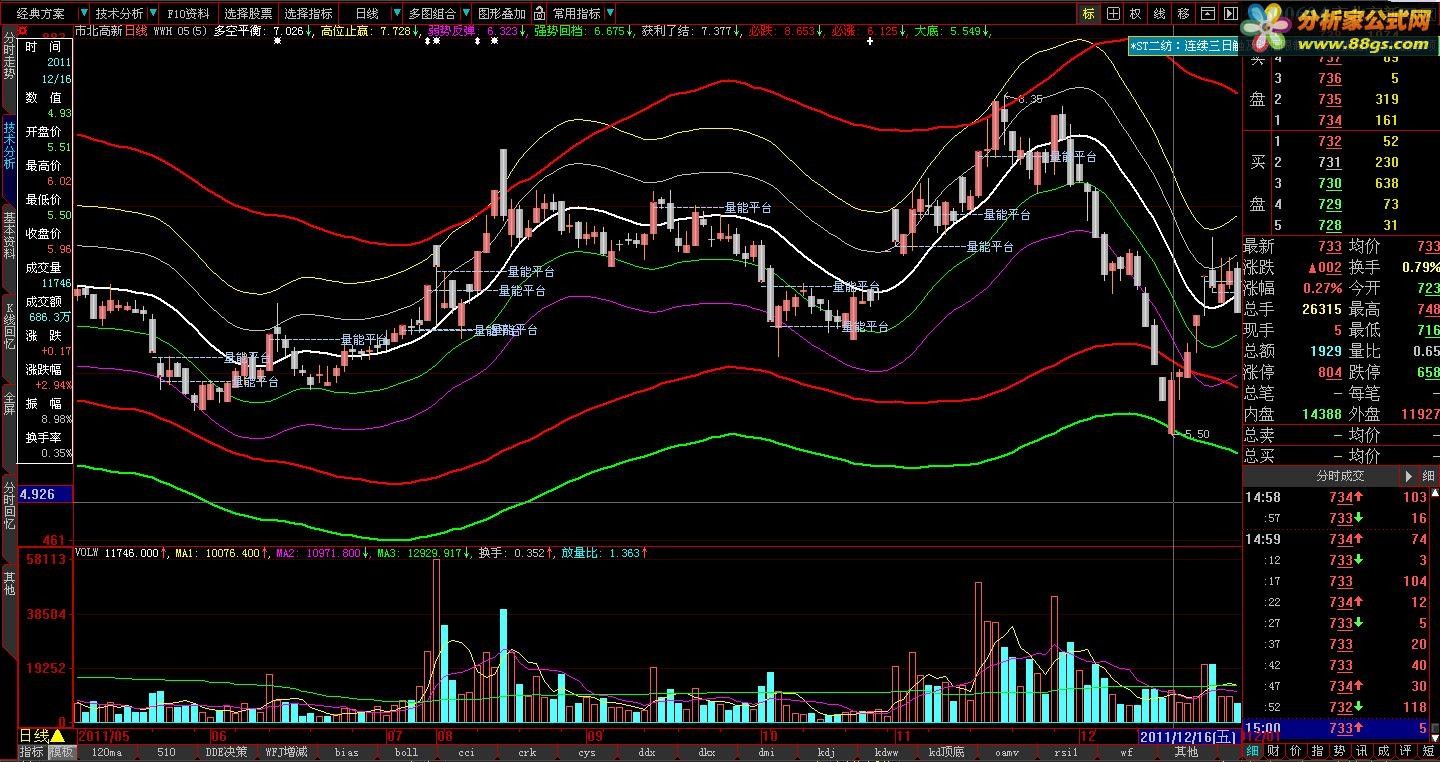Expand the 常用指标 dropdown arrow
1440x762 pixels.
(x=610, y=14)
